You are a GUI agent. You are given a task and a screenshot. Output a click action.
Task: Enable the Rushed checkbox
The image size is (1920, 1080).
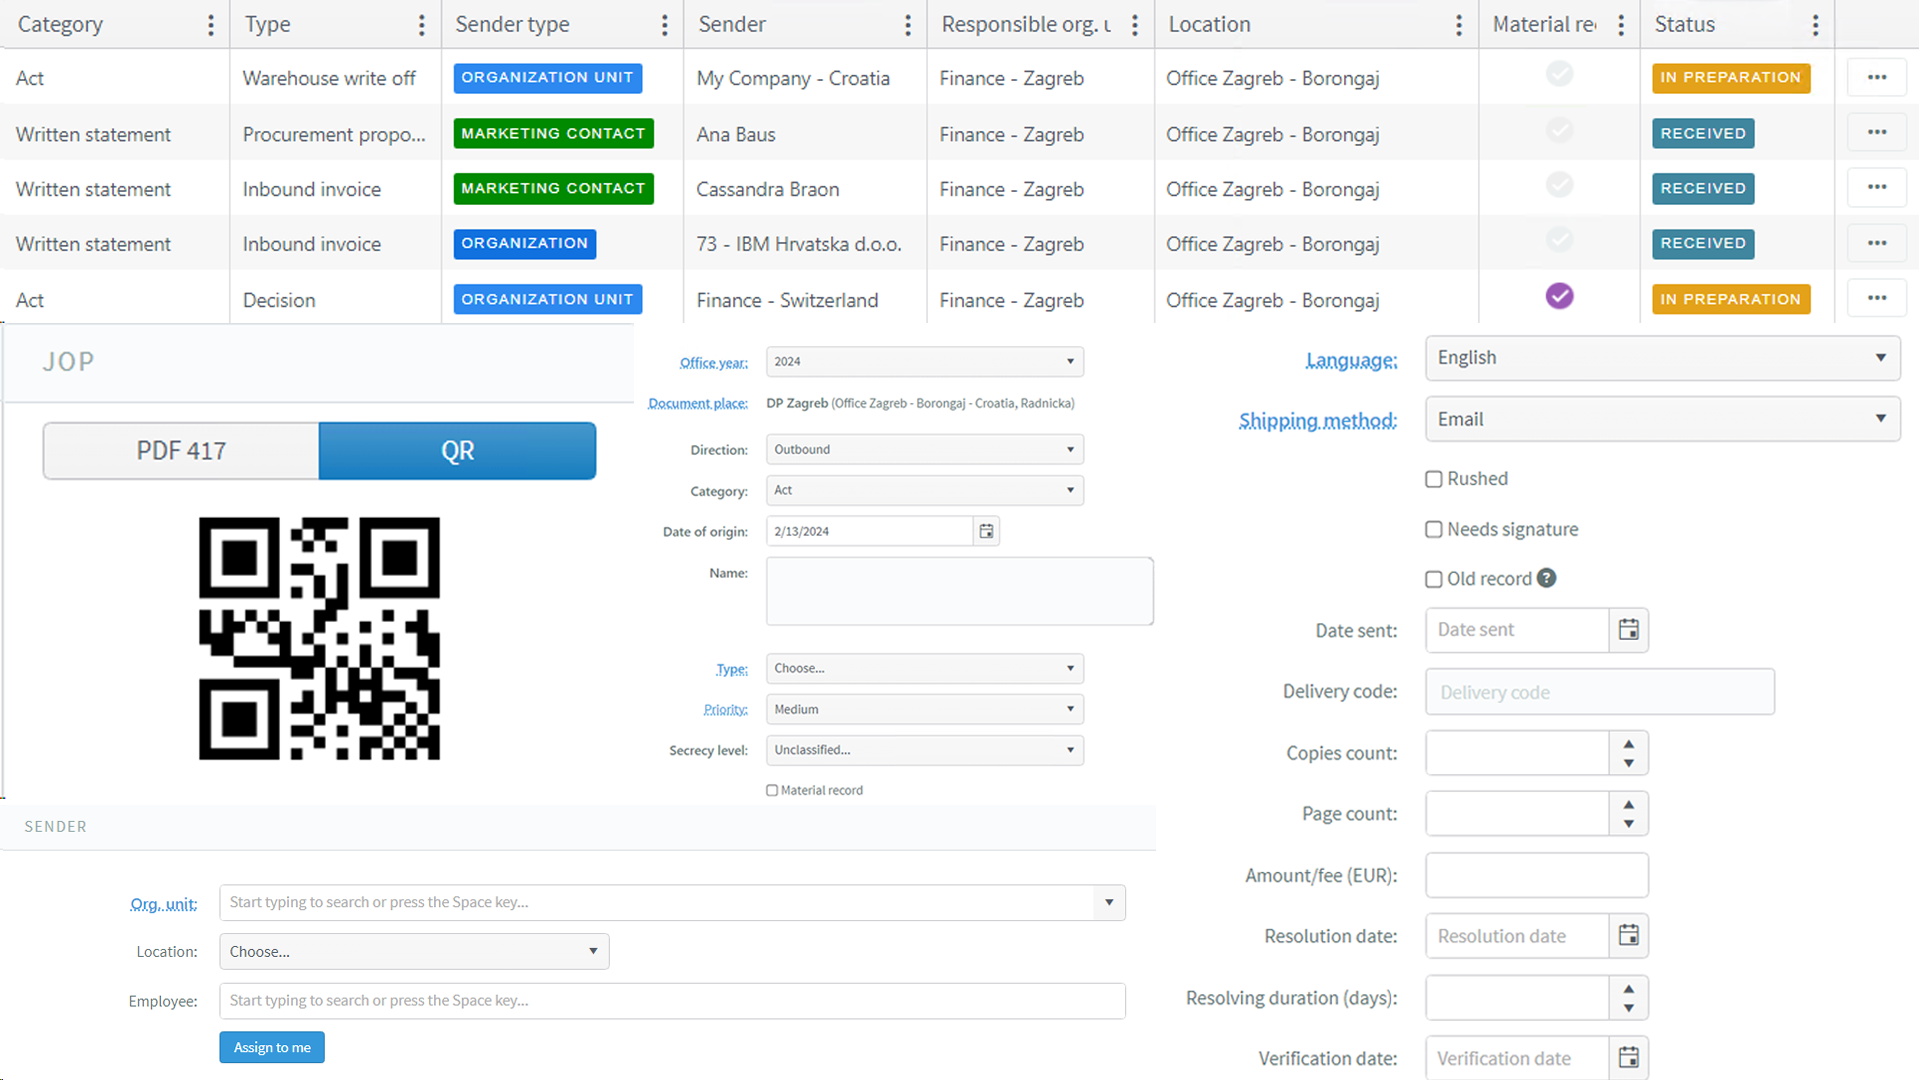coord(1434,479)
